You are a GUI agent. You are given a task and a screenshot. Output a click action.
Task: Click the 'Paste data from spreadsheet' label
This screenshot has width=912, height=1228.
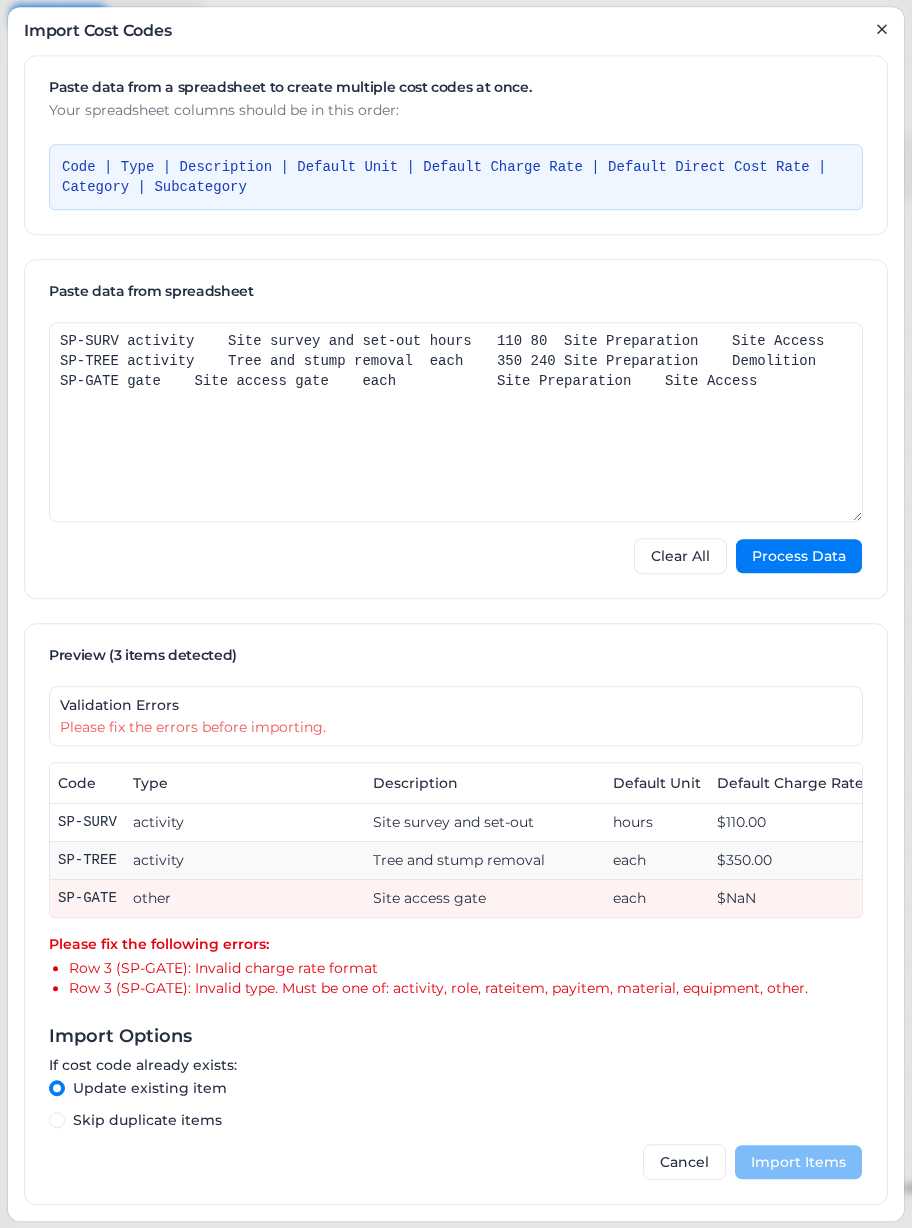[x=151, y=291]
